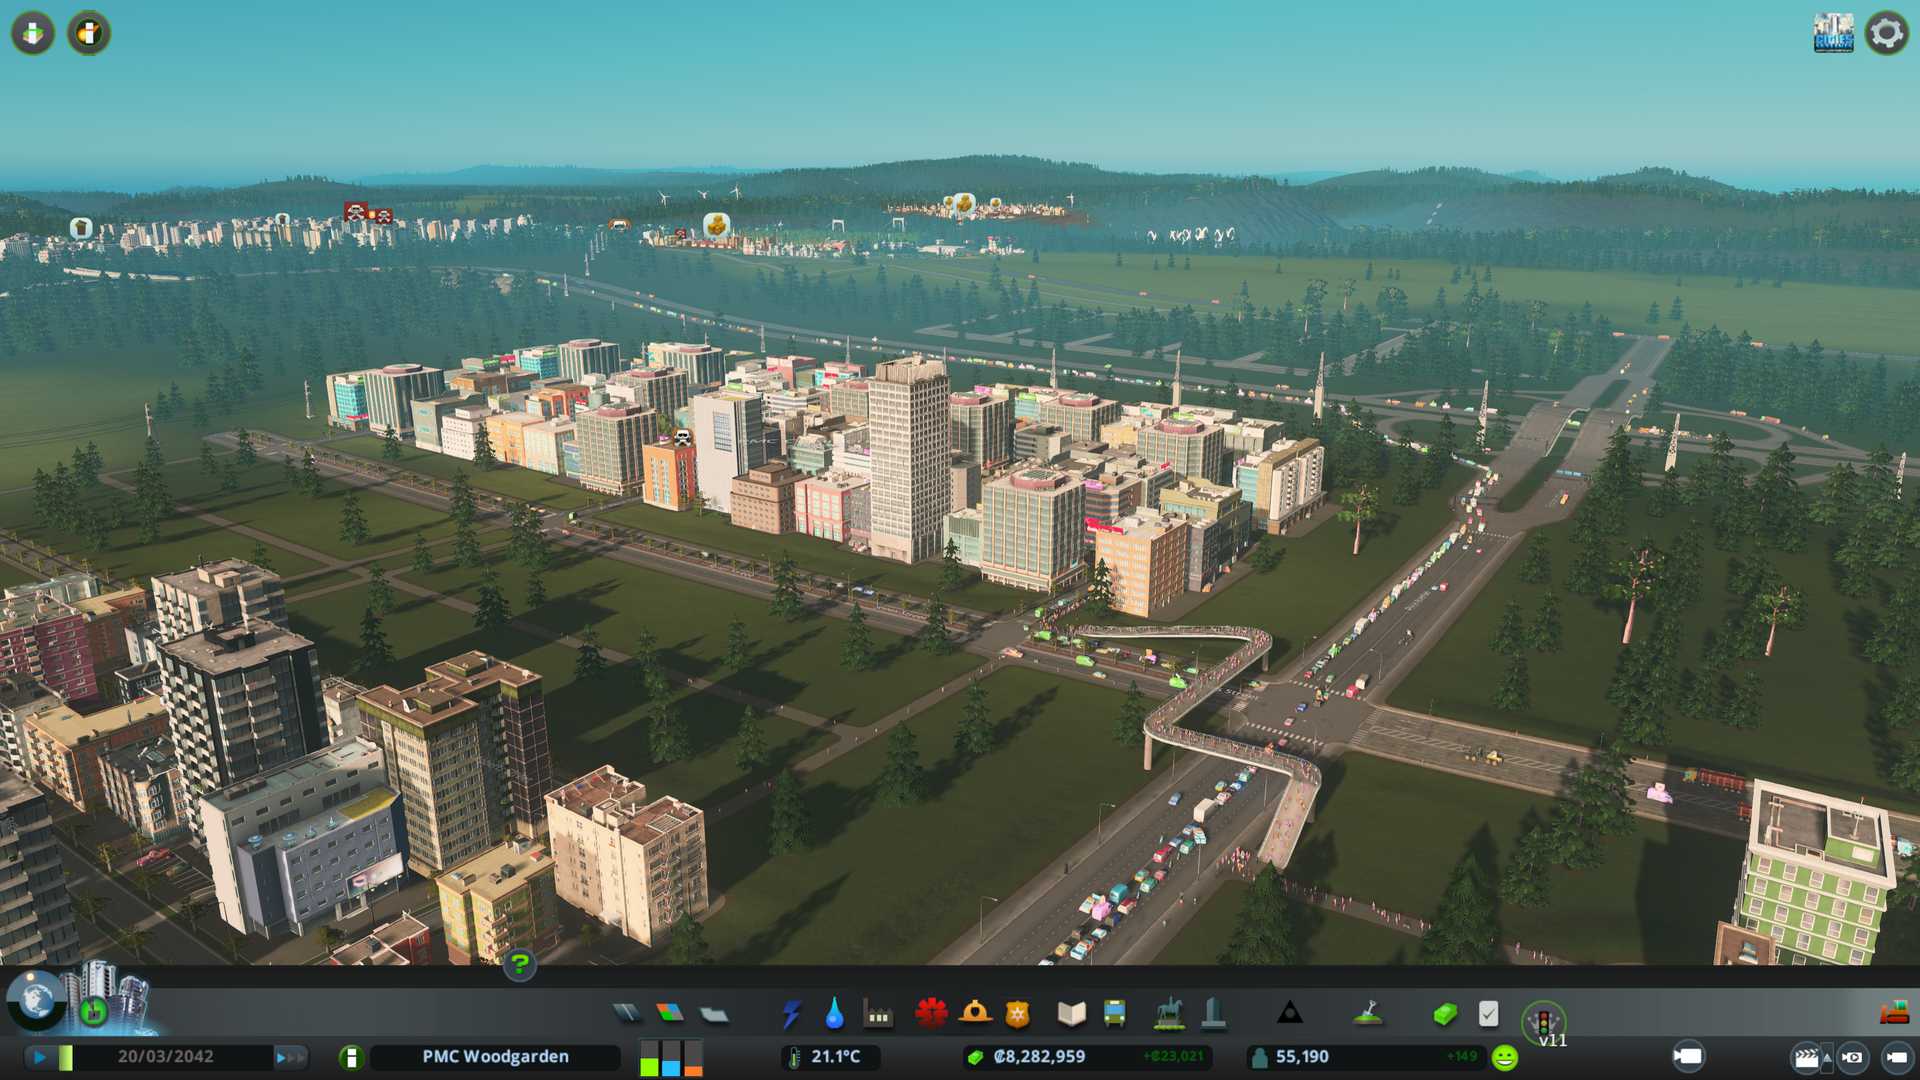Expand the cinematic camera options arrow
Viewport: 1920px width, 1080px height.
(1828, 1057)
